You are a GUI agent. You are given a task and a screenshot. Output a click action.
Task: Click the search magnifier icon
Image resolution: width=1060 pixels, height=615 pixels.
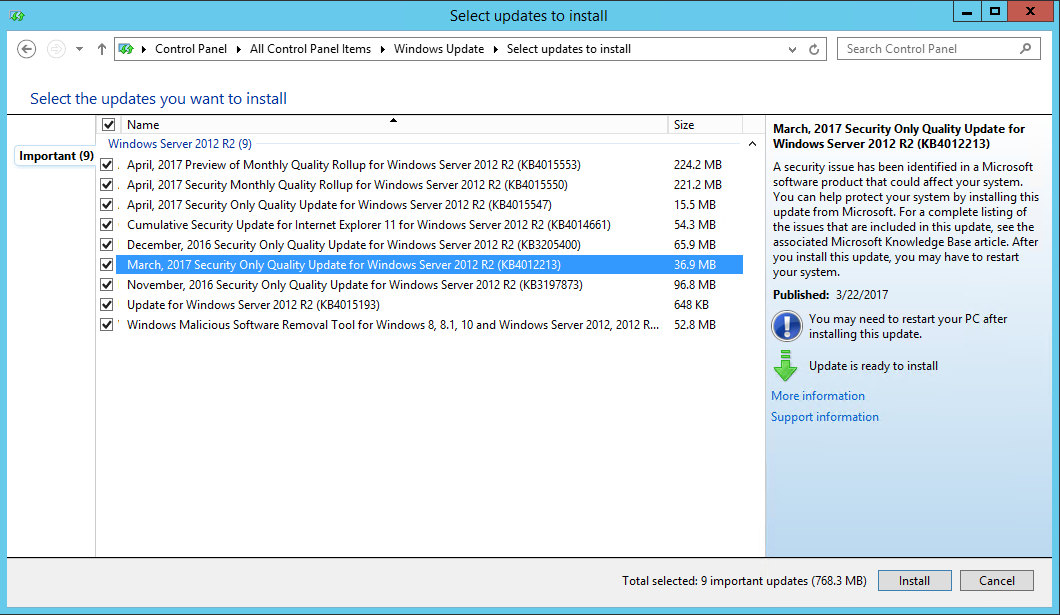pos(1026,49)
